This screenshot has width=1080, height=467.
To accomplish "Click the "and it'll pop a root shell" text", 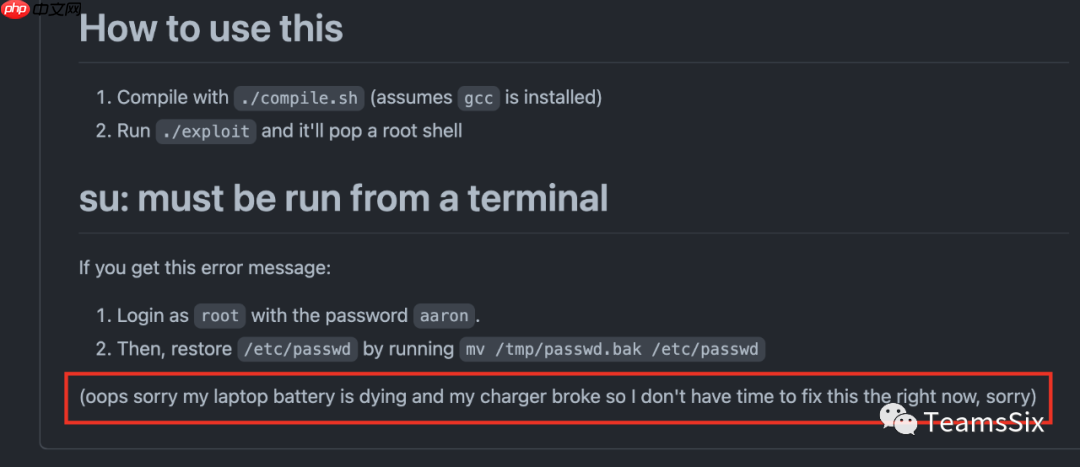I will click(362, 131).
